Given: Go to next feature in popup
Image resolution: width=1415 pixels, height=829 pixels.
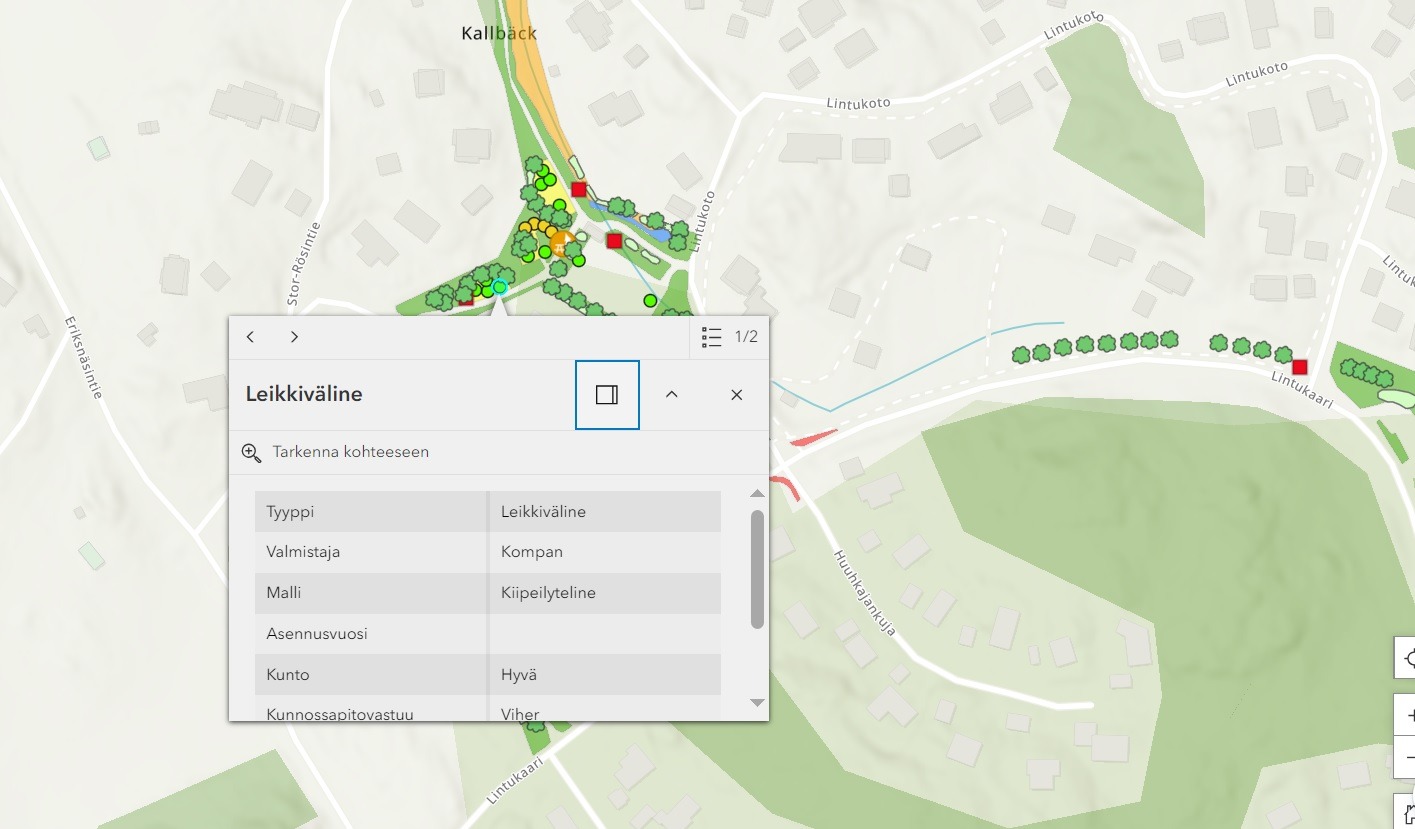Looking at the screenshot, I should pos(294,337).
